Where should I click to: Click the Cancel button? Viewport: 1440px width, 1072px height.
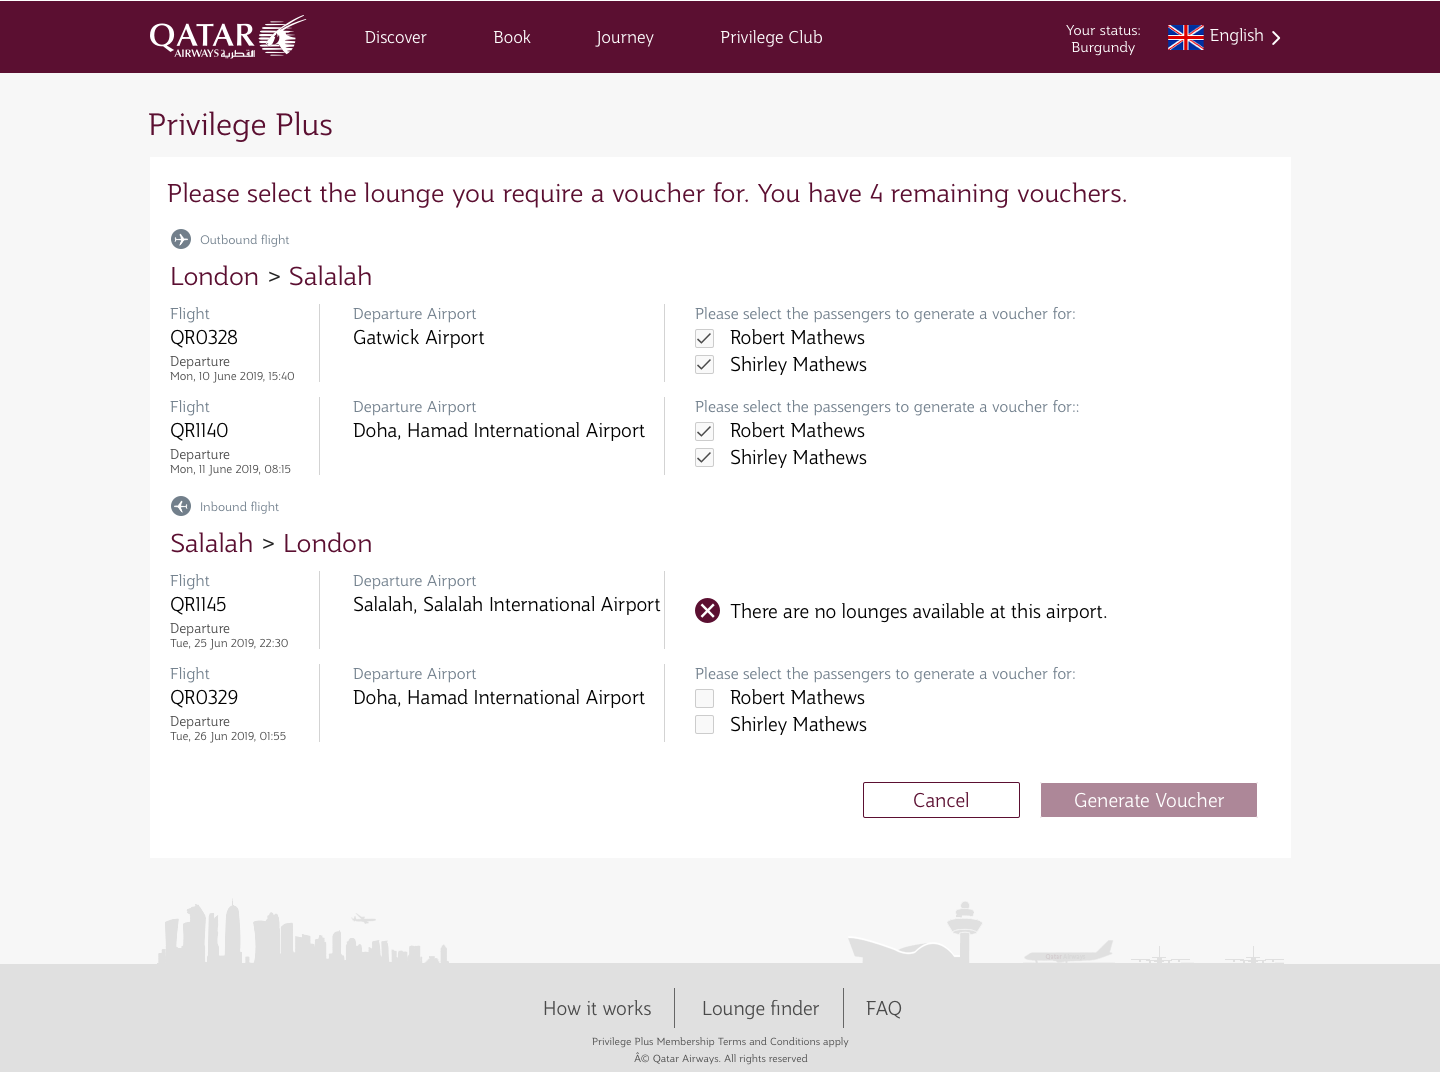tap(941, 800)
